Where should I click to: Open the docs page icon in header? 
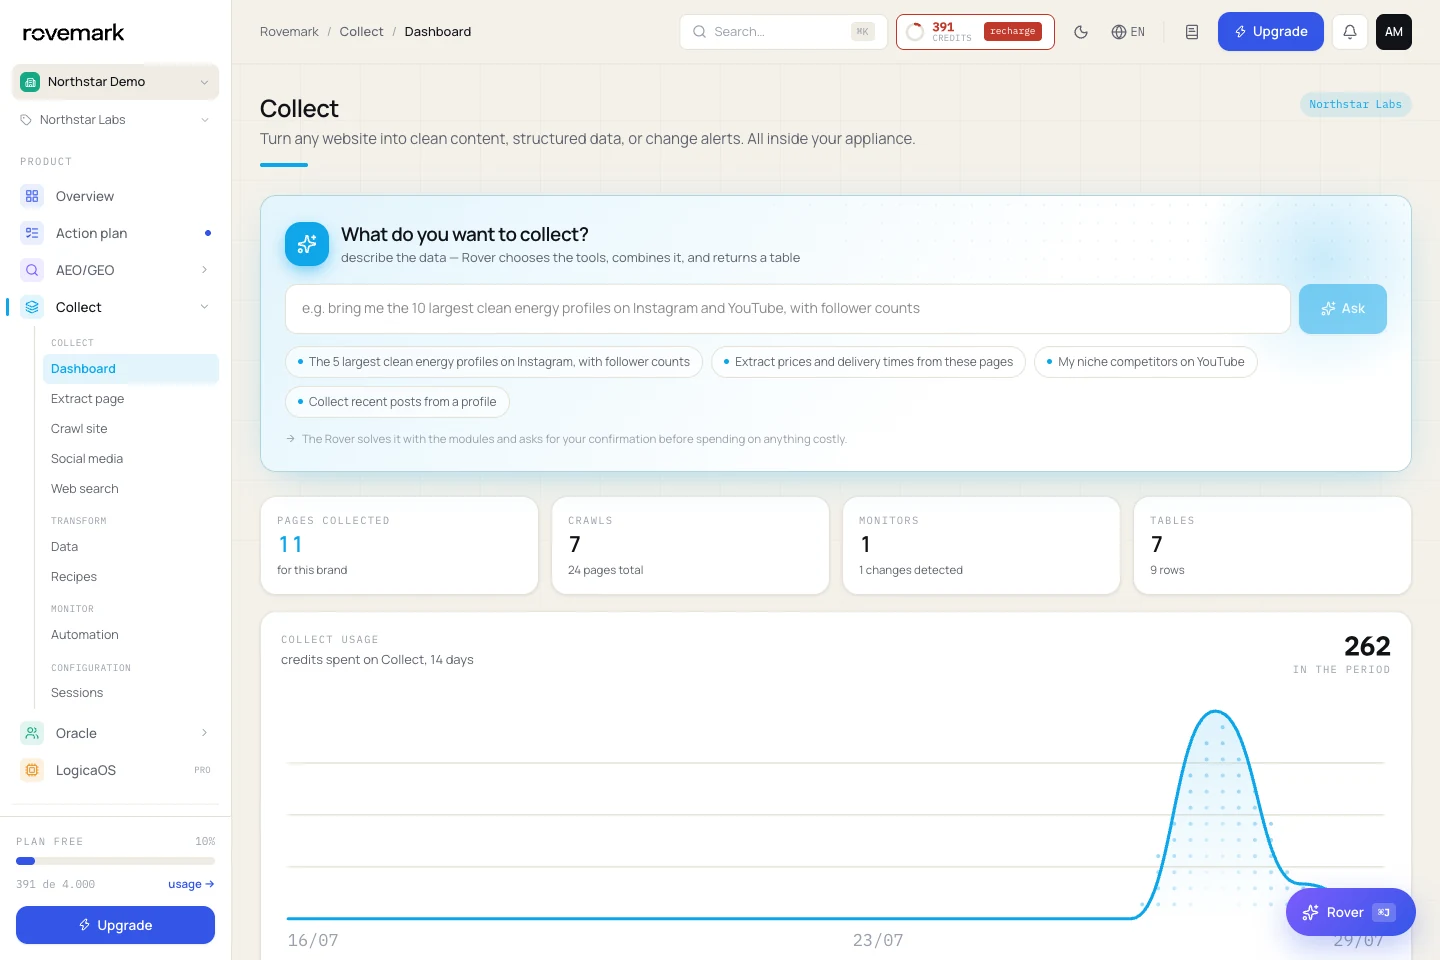point(1192,32)
